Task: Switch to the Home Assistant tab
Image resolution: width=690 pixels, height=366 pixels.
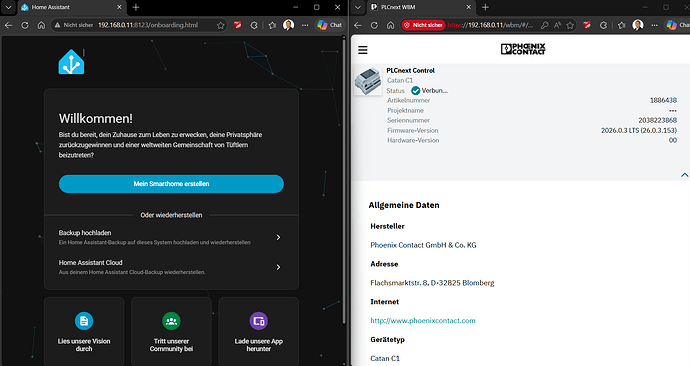Action: coord(71,7)
